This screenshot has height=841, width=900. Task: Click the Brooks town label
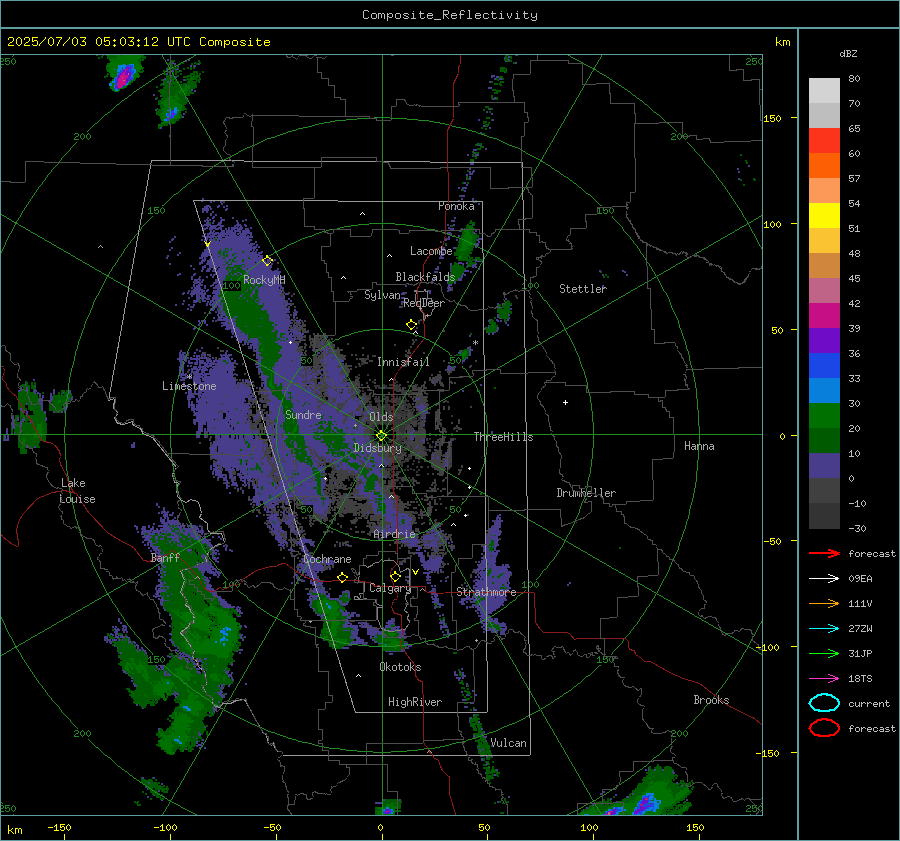[x=711, y=700]
